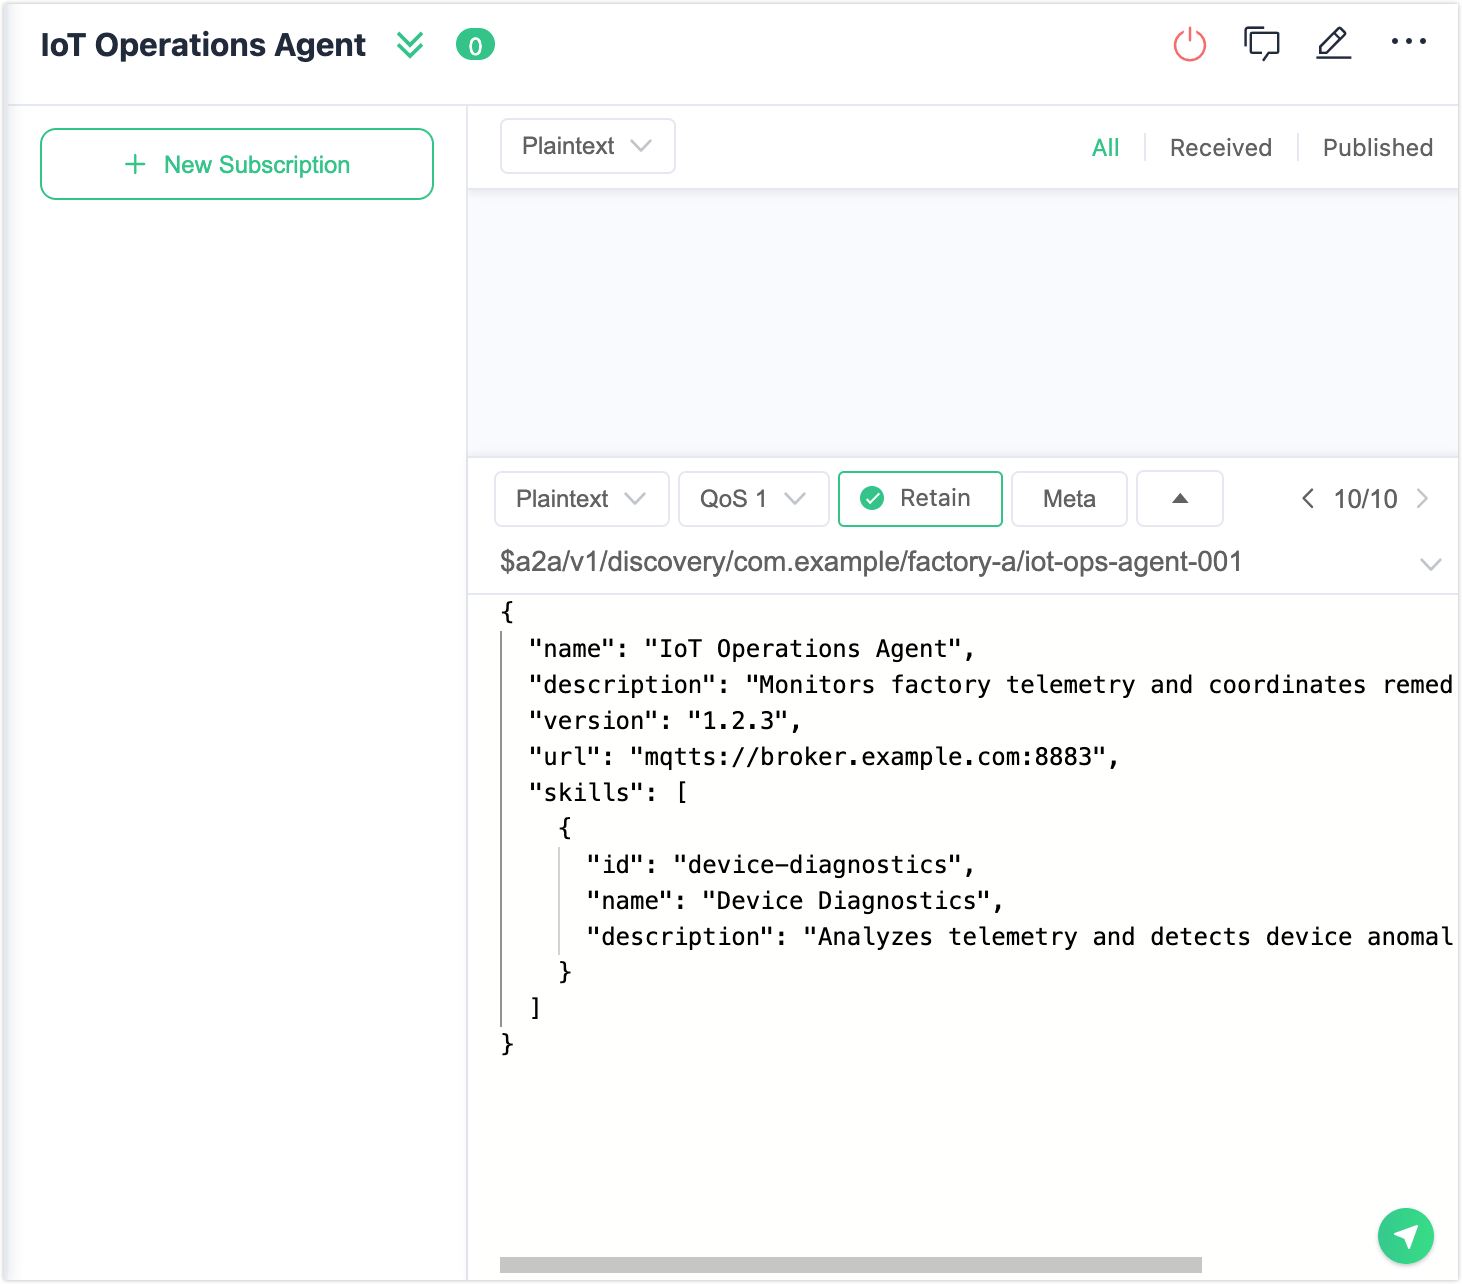Disconnect the IoT Operations Agent connection

pyautogui.click(x=1189, y=43)
